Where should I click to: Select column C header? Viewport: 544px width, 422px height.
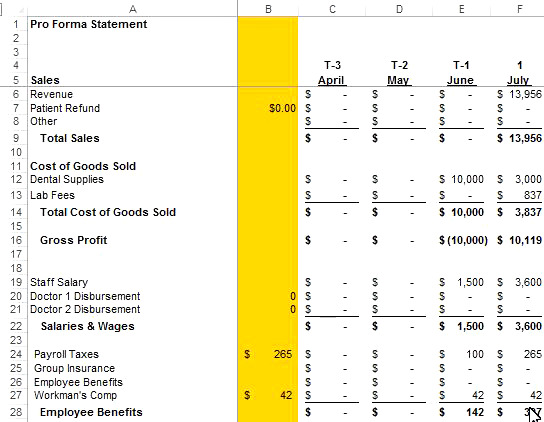click(332, 9)
